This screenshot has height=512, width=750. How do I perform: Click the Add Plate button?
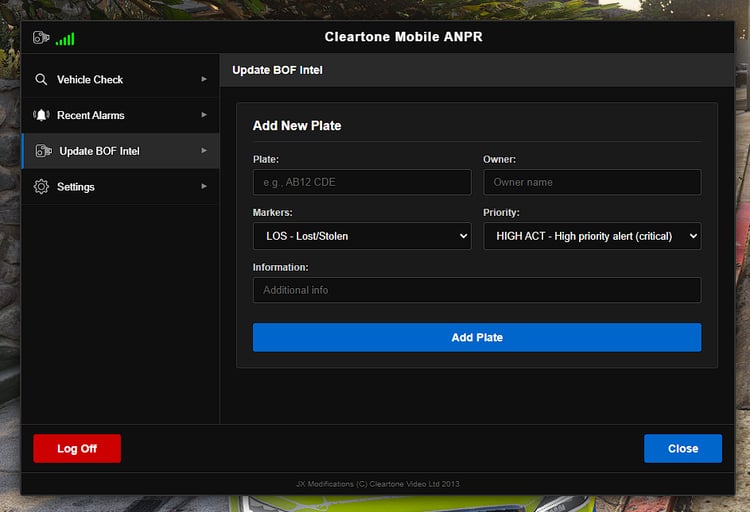point(477,337)
